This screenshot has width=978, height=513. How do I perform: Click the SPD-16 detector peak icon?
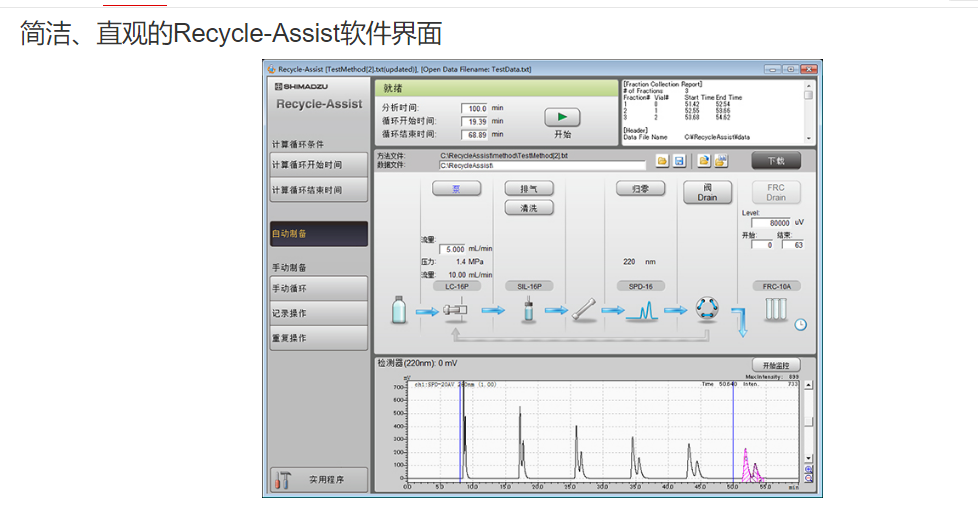642,310
